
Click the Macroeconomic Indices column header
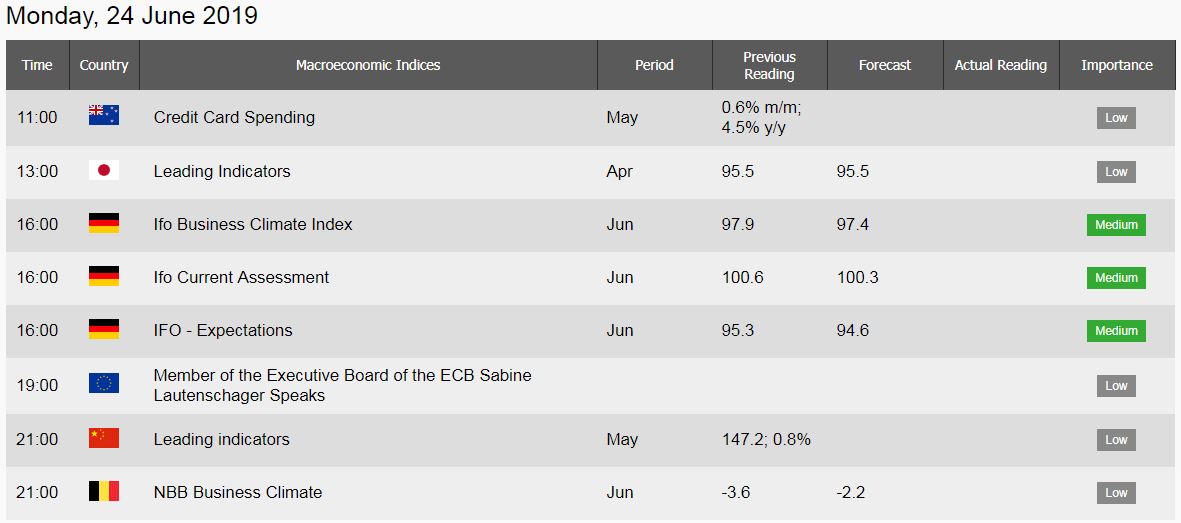coord(368,65)
